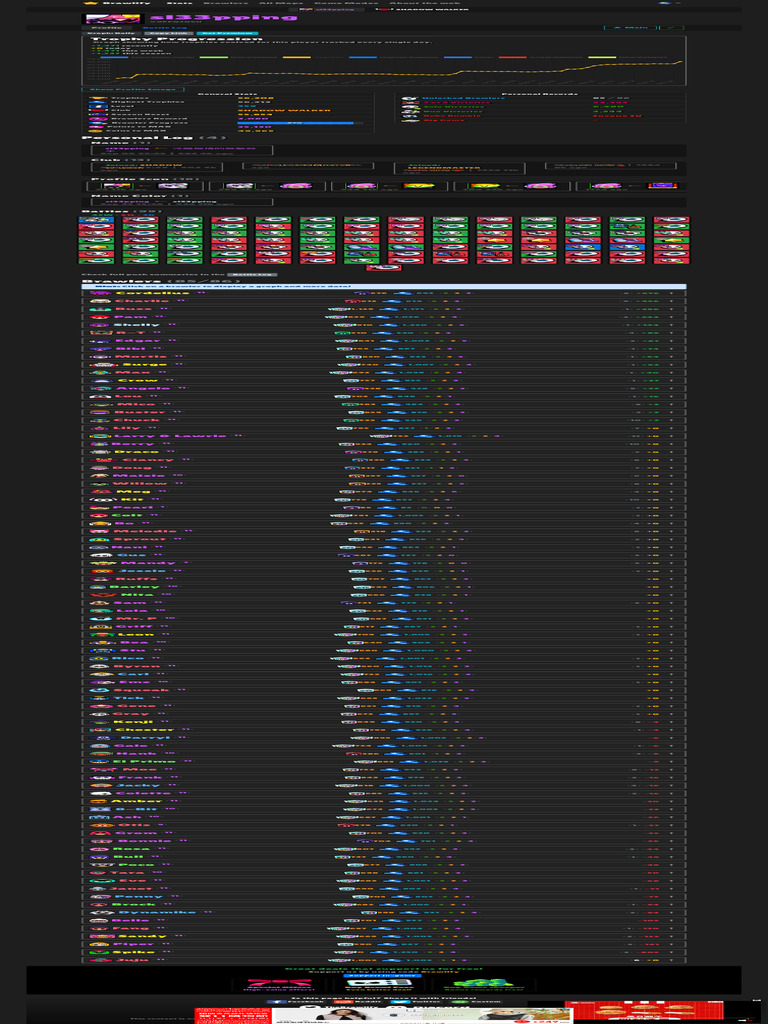Click the Support in-game button
The image size is (768, 1024).
point(384,975)
